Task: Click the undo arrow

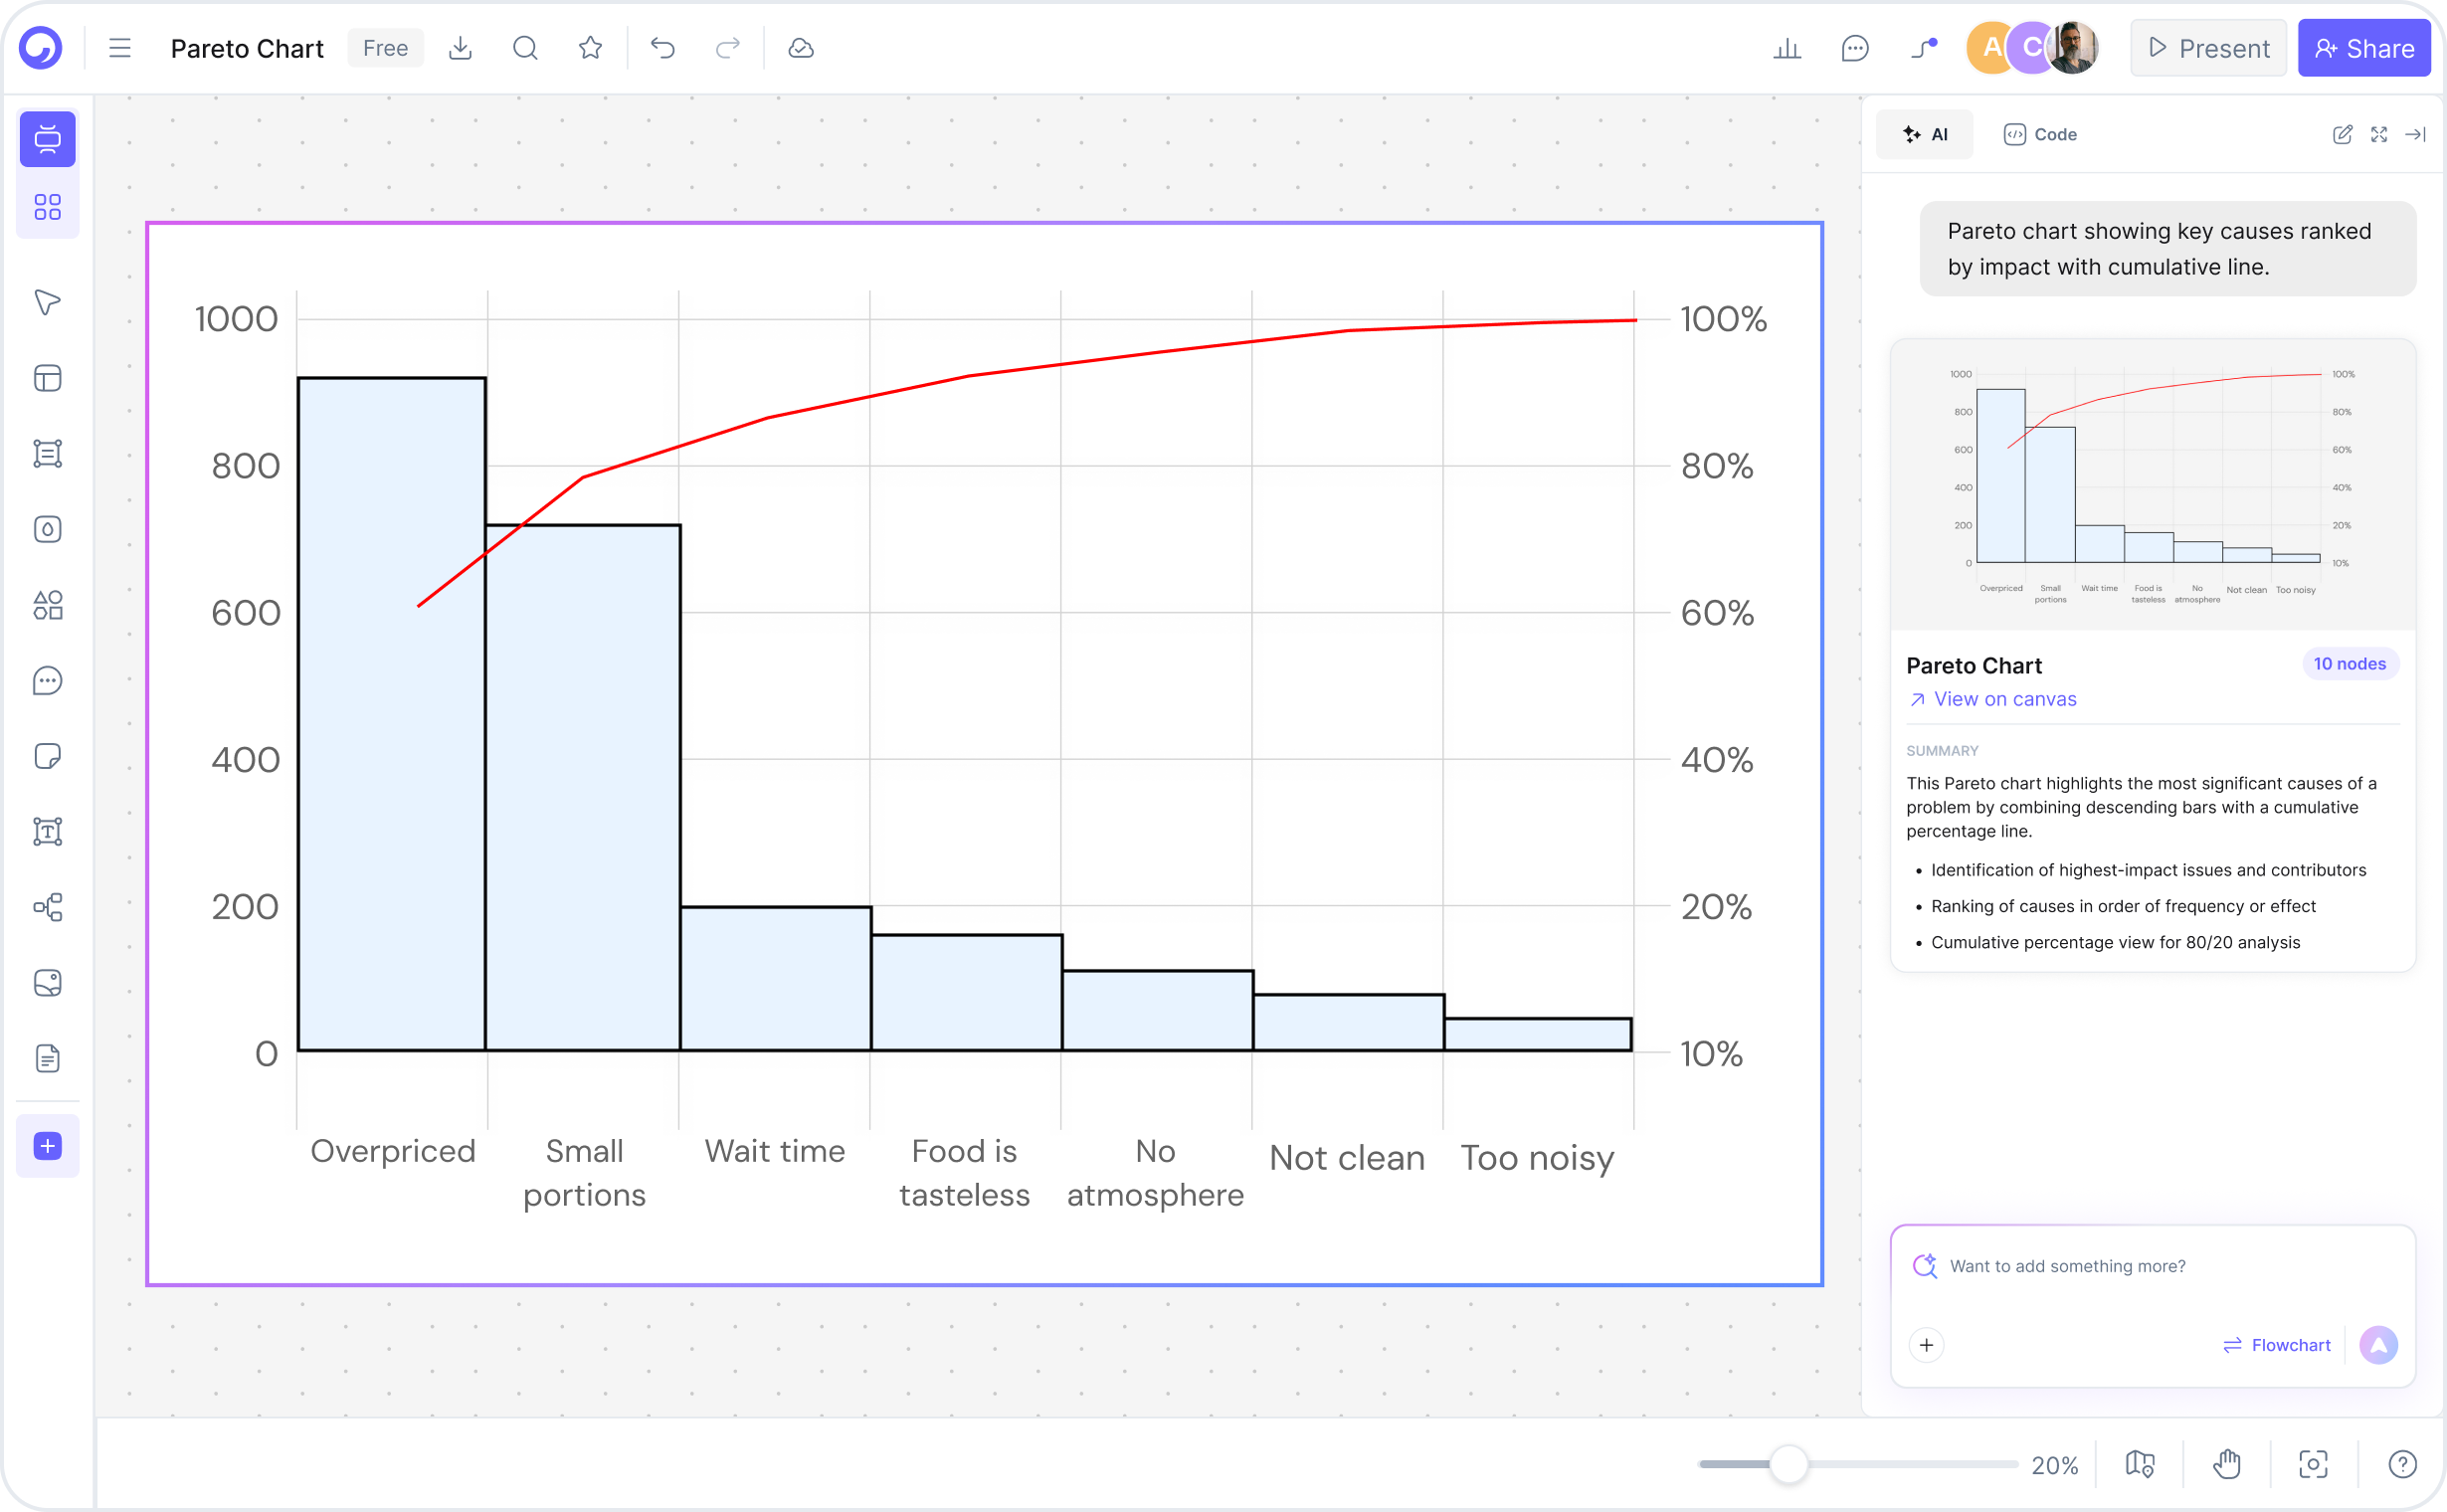Action: tap(662, 48)
